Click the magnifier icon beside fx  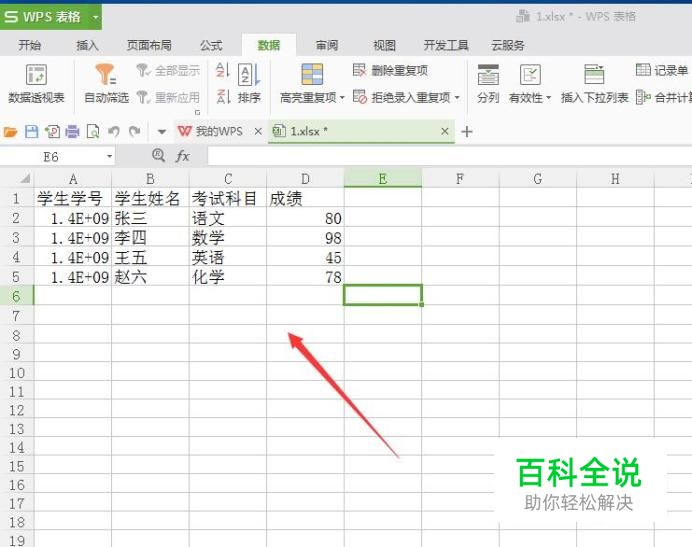(x=158, y=155)
